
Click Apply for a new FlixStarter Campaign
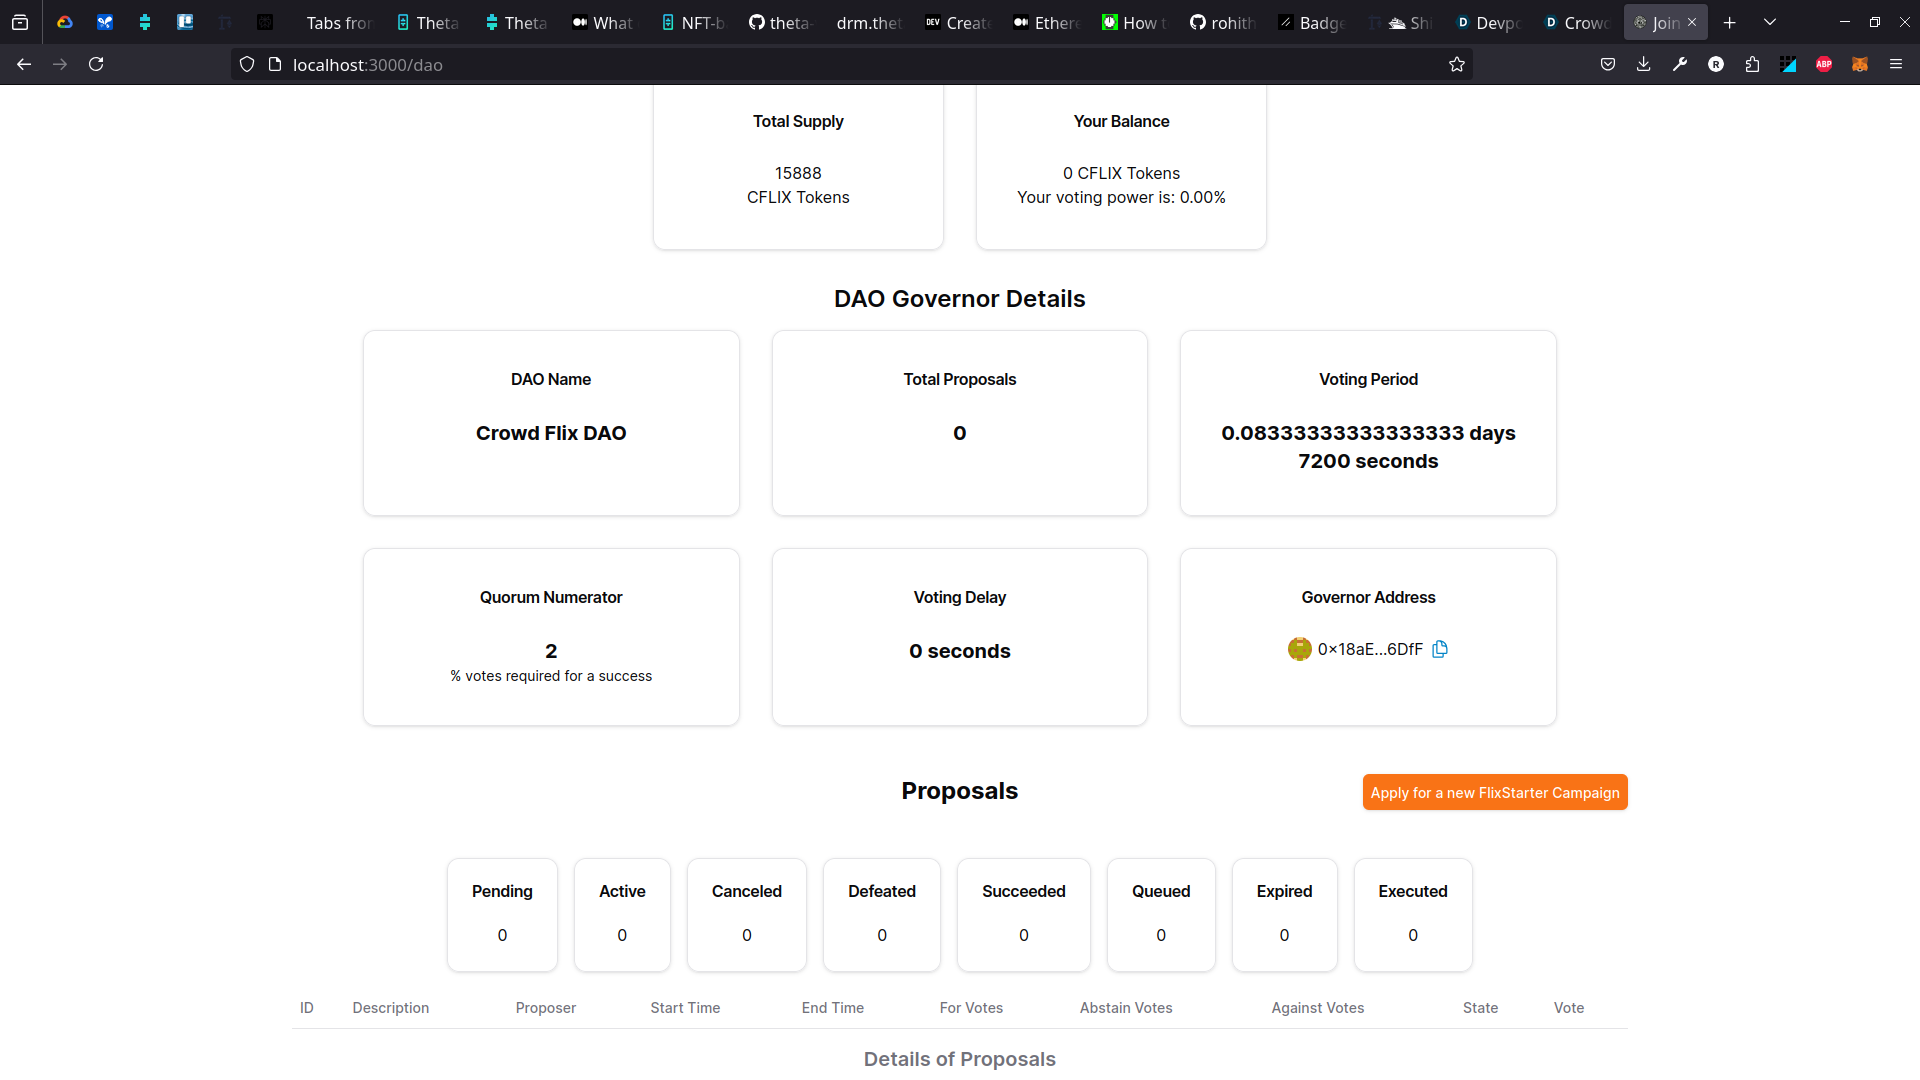point(1494,792)
